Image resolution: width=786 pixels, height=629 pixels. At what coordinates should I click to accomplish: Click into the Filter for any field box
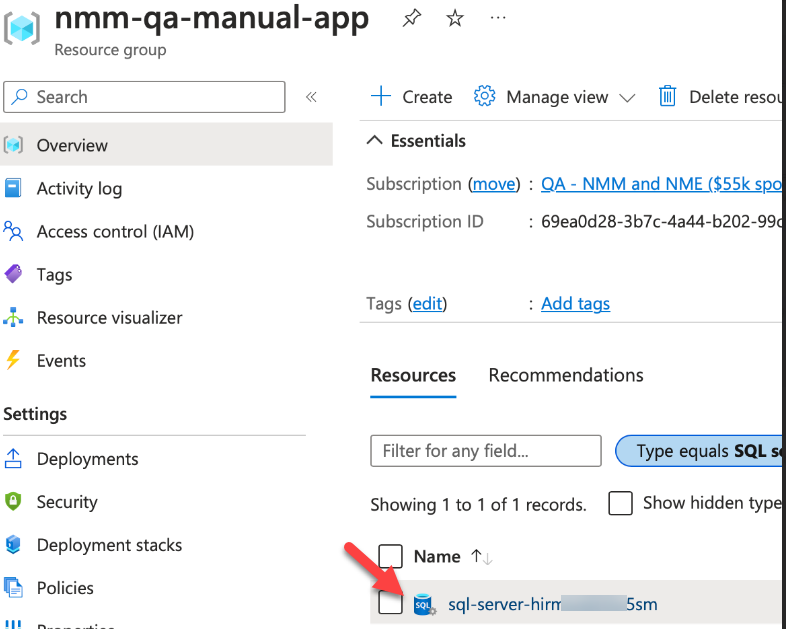[486, 451]
